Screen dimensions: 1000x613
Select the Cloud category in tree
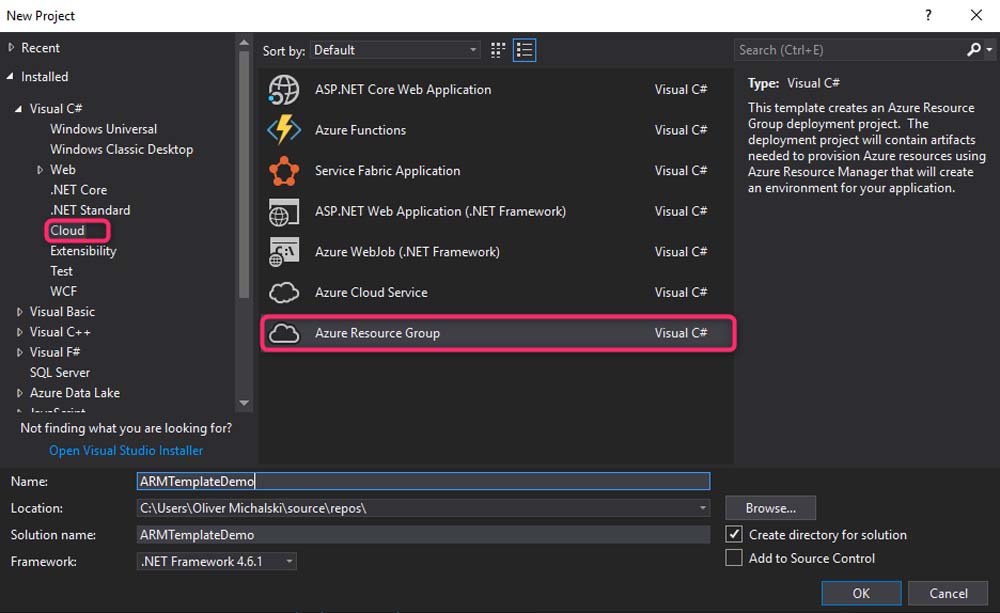tap(68, 231)
